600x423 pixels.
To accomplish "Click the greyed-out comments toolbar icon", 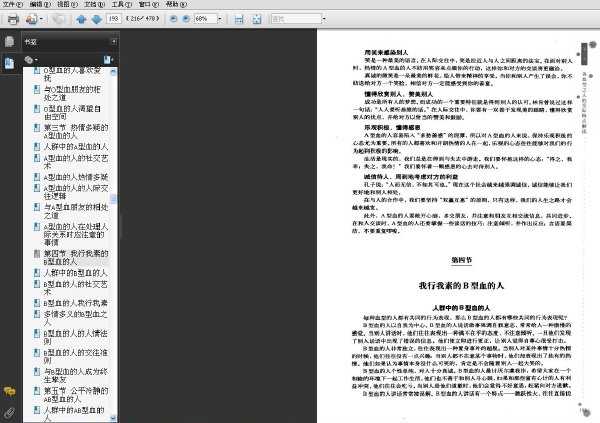I will (x=59, y=19).
